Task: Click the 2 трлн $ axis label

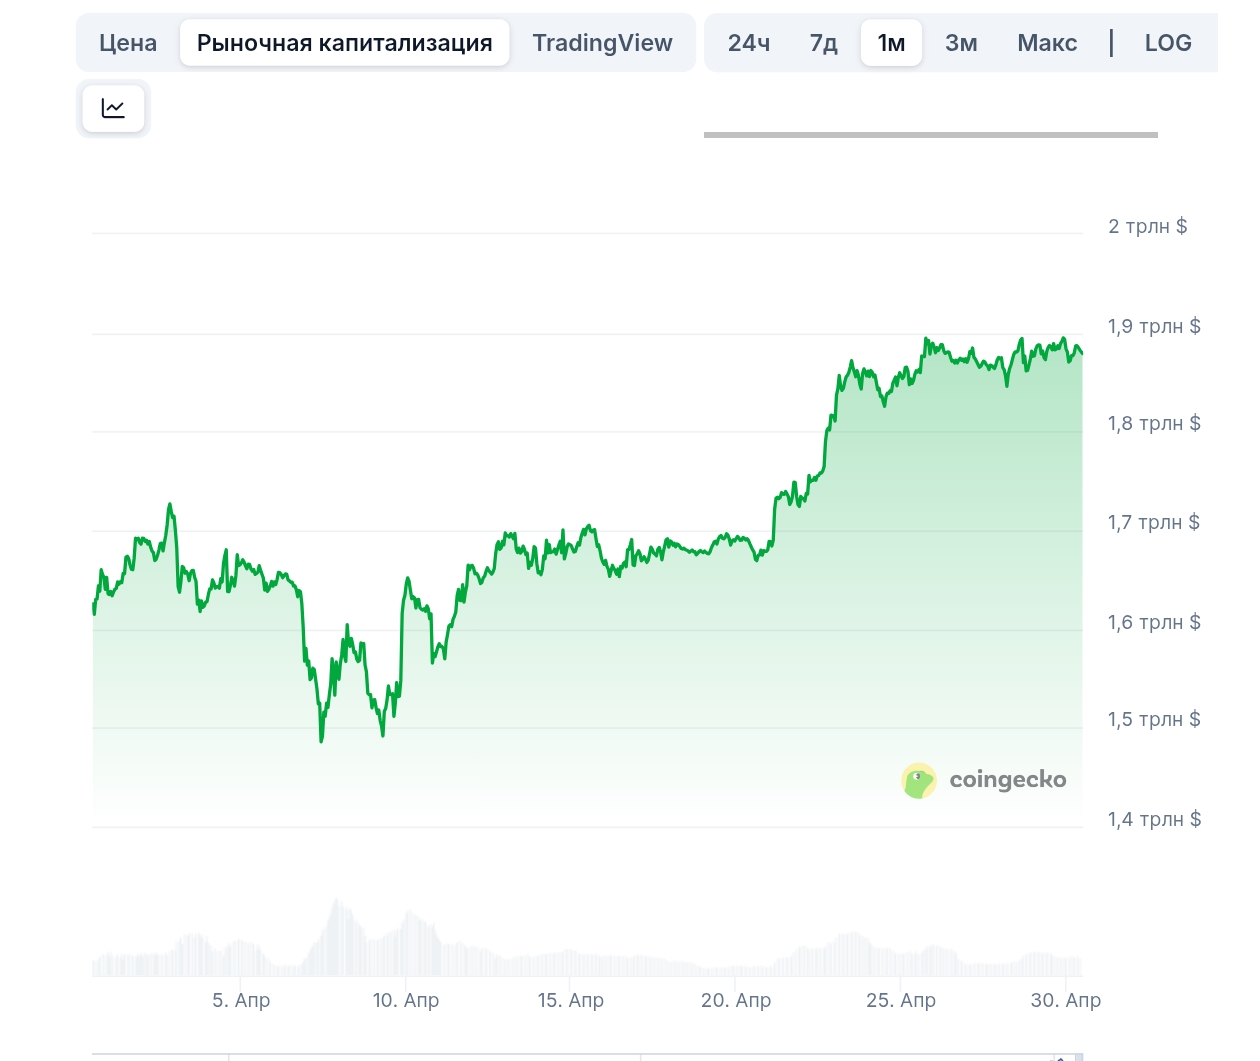Action: coord(1147,226)
